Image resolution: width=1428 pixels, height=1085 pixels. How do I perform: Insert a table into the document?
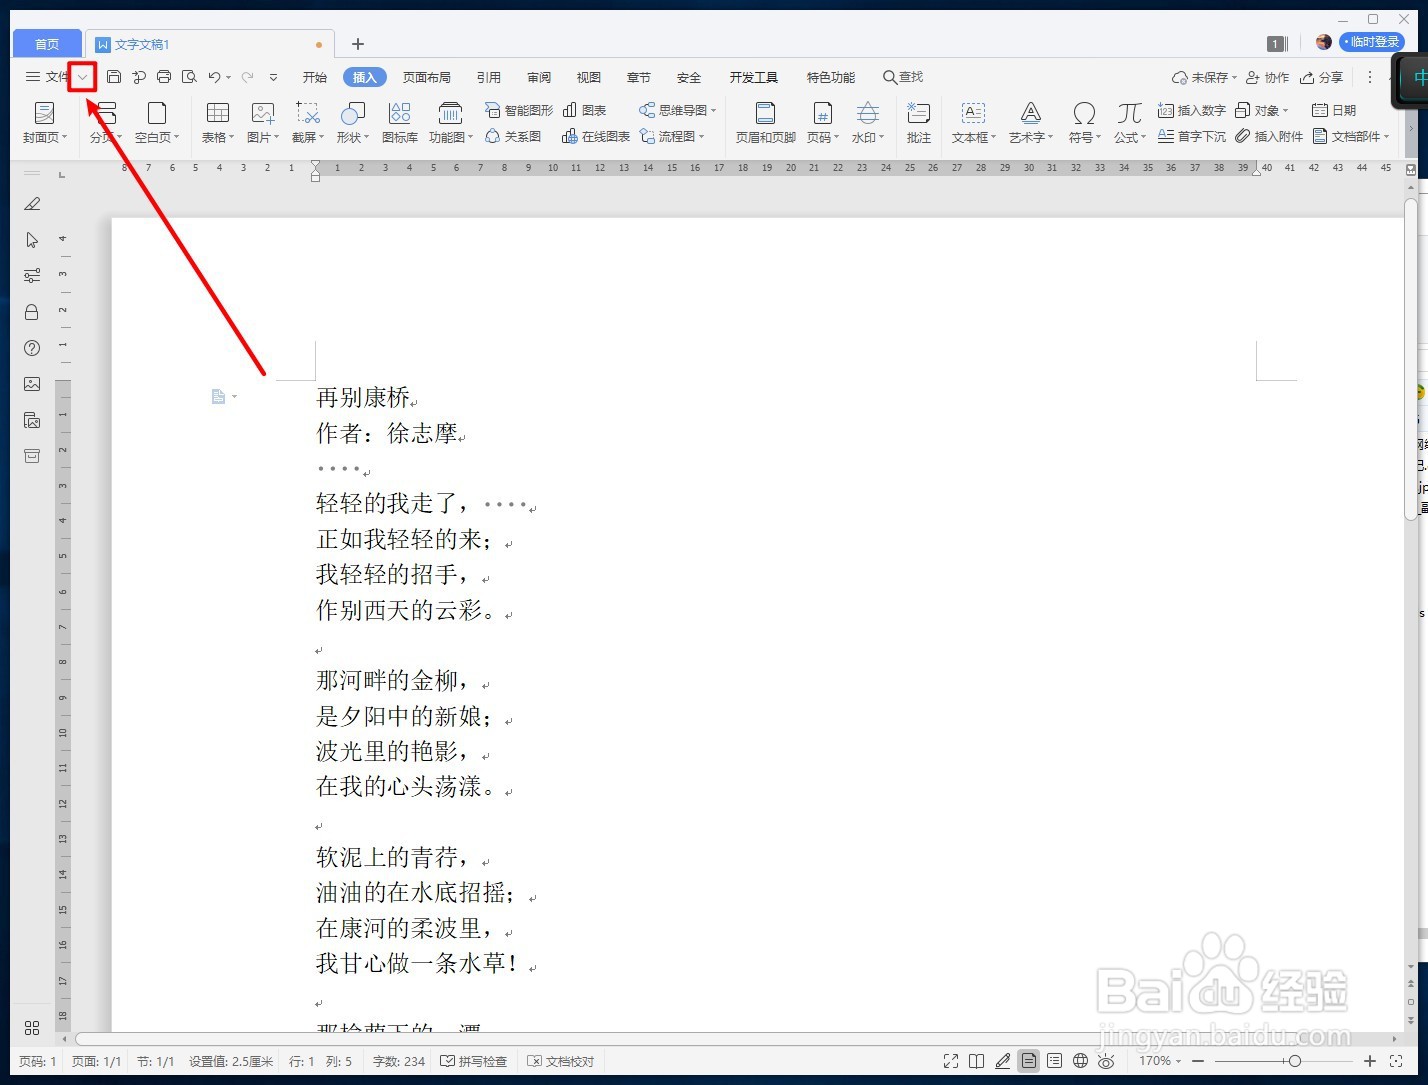click(216, 120)
